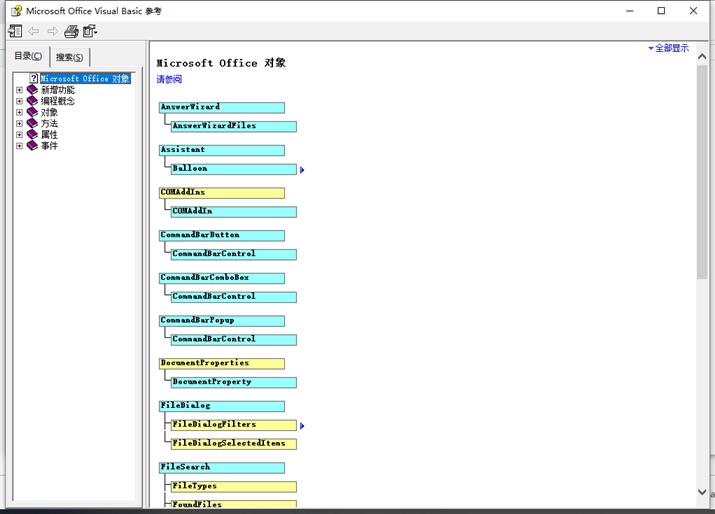This screenshot has height=514, width=715.
Task: Expand the 对象 tree node
Action: (x=19, y=112)
